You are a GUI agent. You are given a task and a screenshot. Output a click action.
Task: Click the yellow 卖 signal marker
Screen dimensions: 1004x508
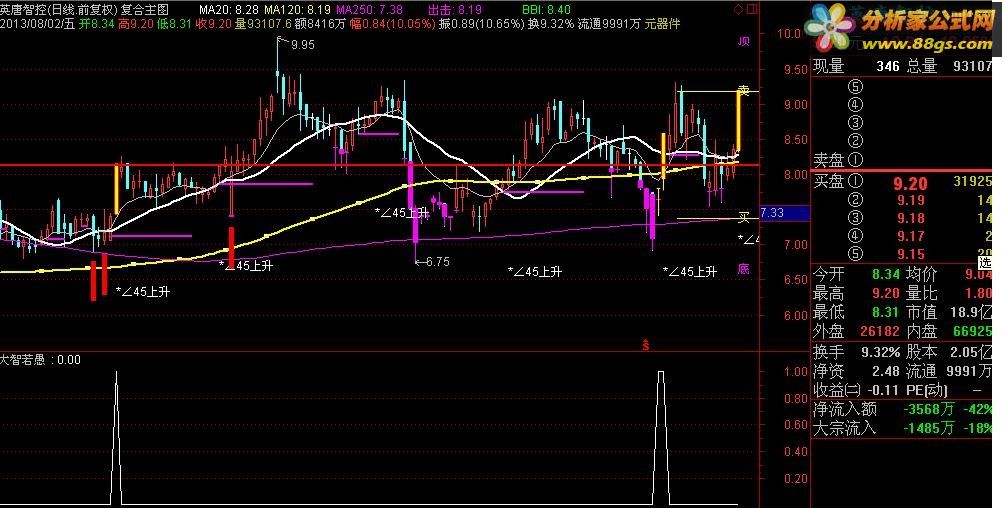(743, 90)
